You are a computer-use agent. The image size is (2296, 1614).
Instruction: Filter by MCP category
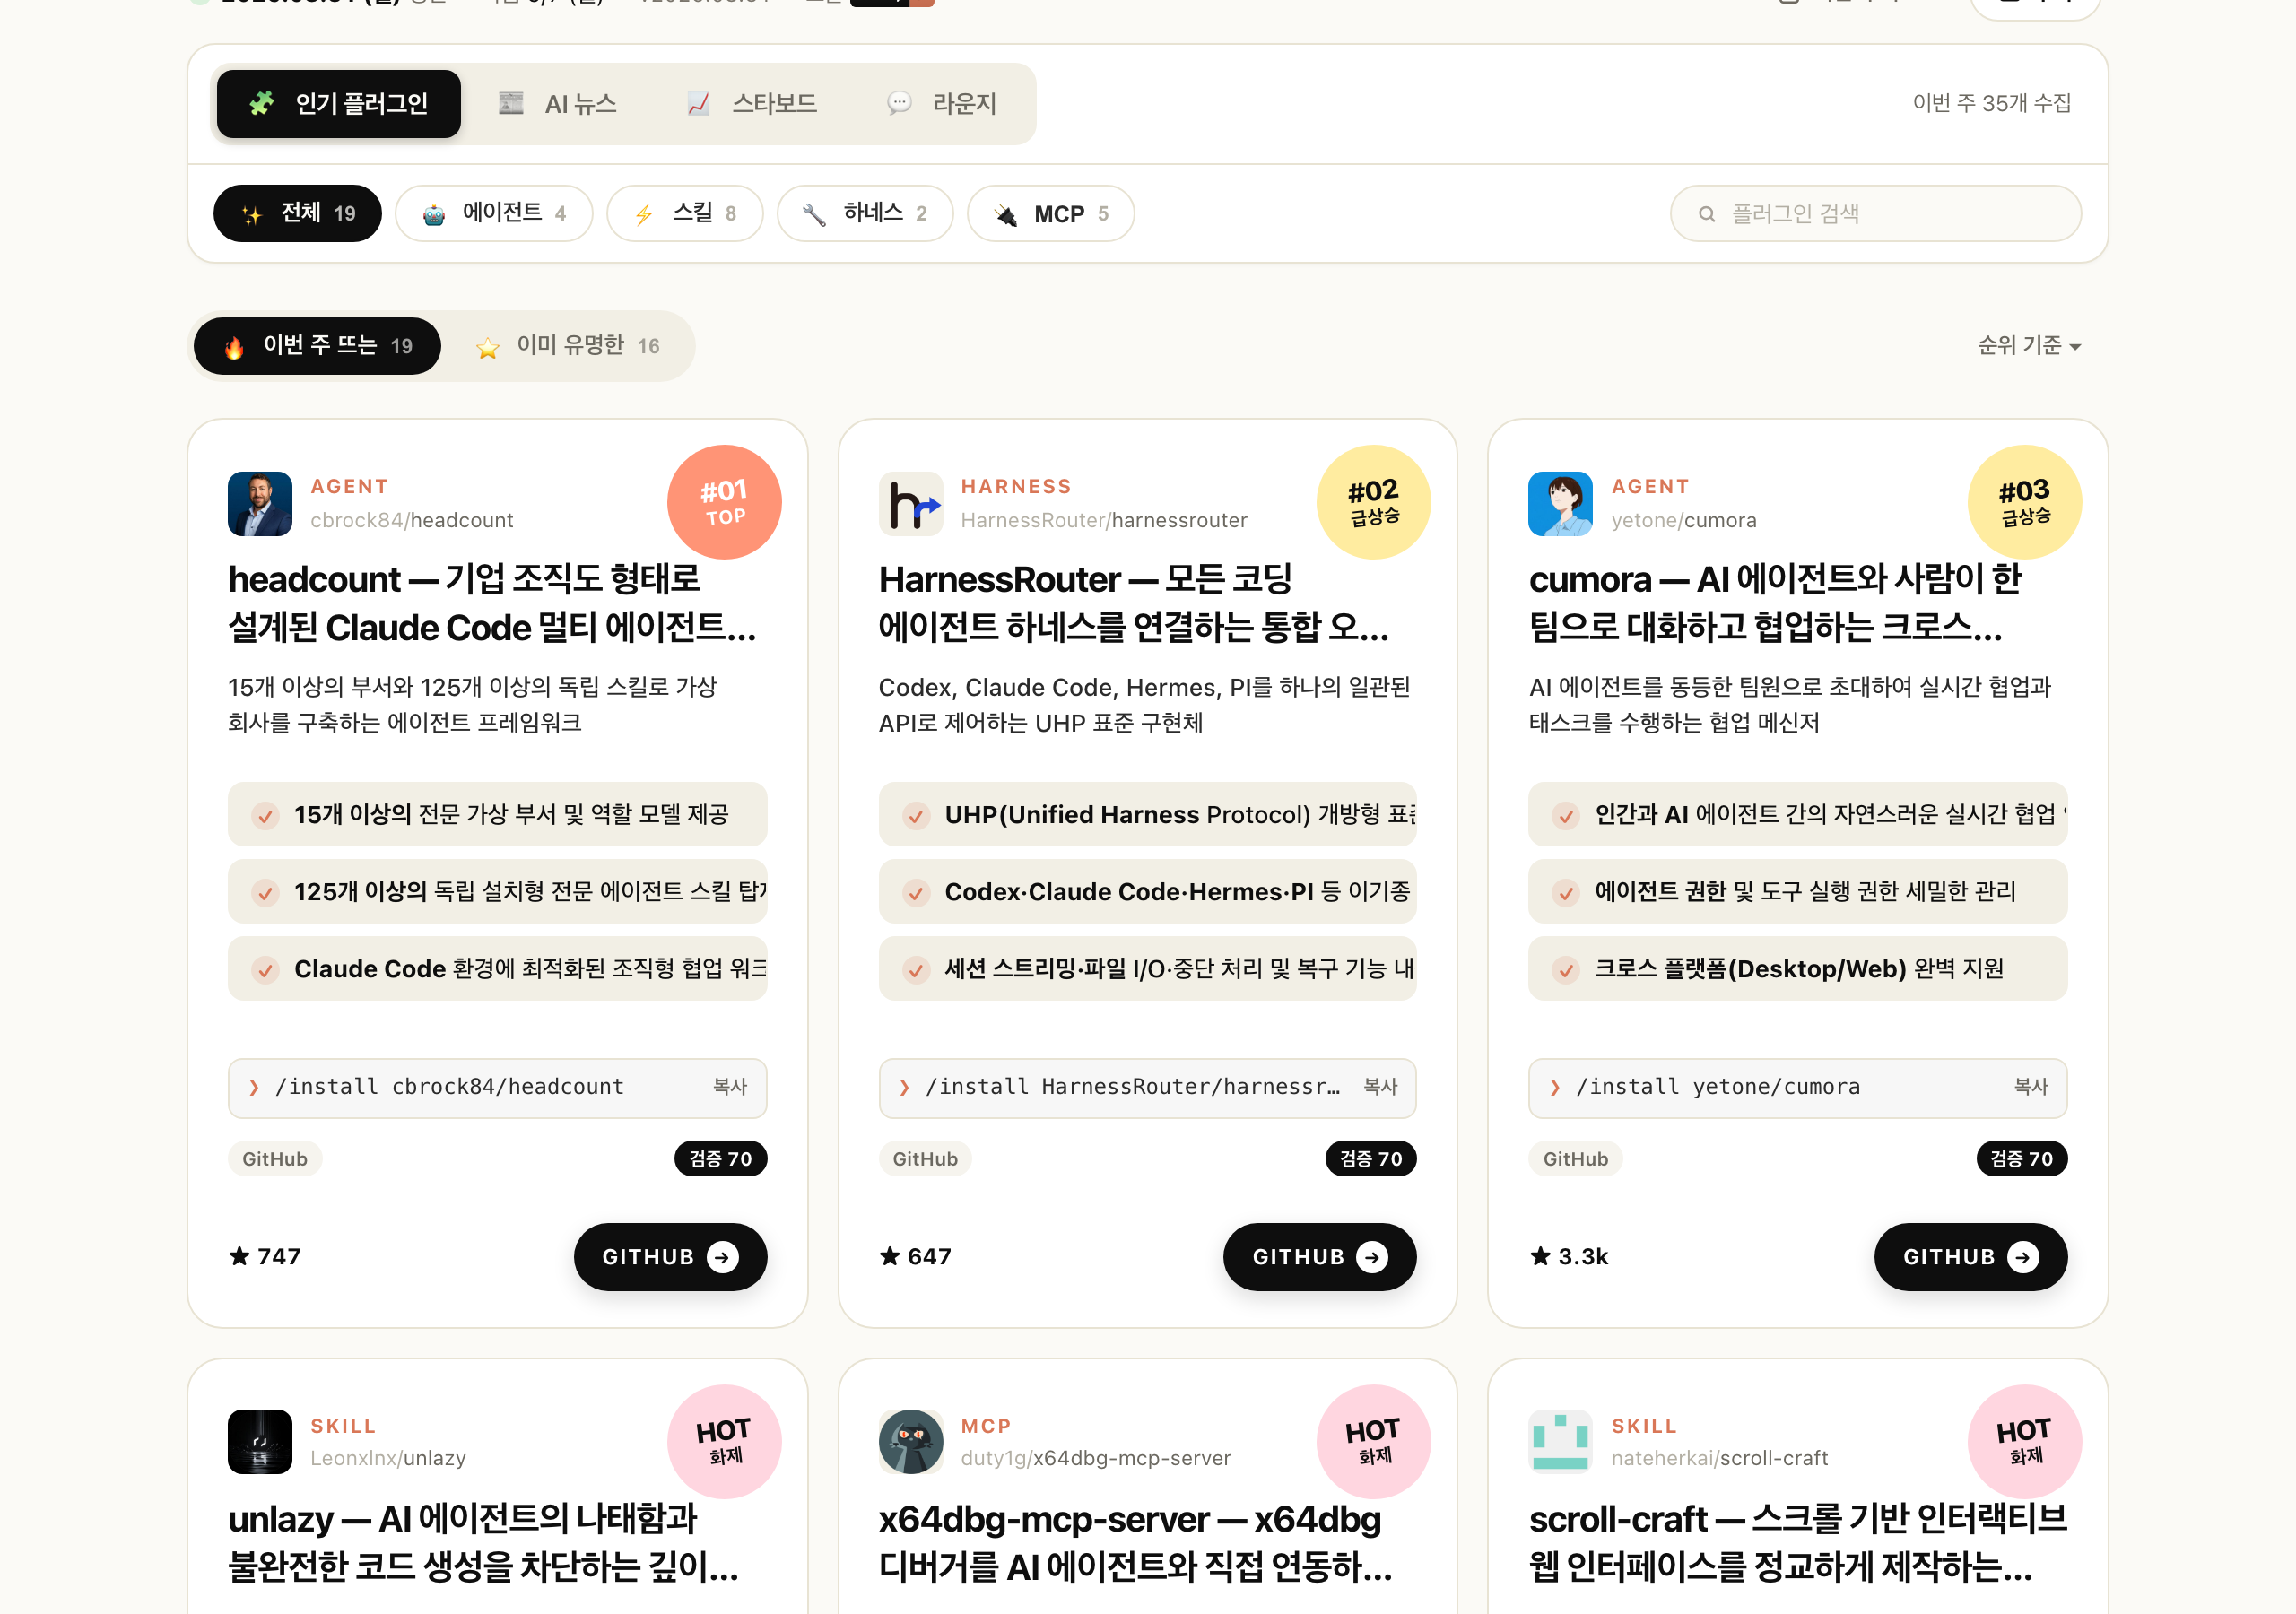1051,213
